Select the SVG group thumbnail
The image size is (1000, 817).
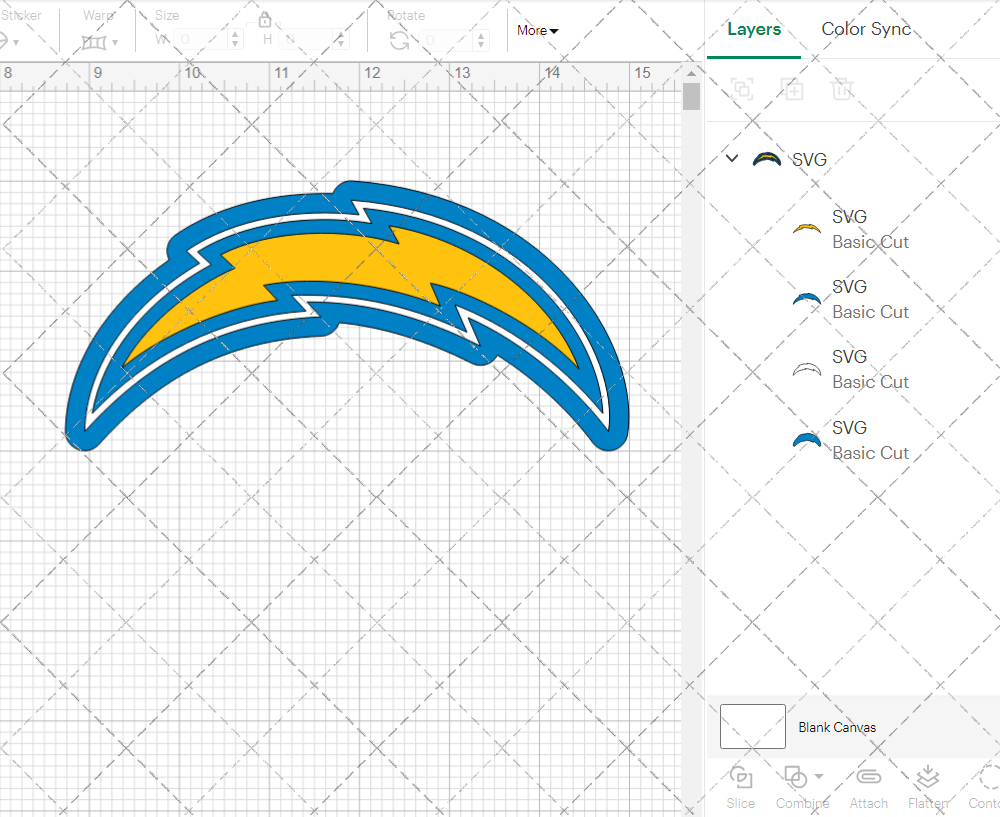[767, 159]
